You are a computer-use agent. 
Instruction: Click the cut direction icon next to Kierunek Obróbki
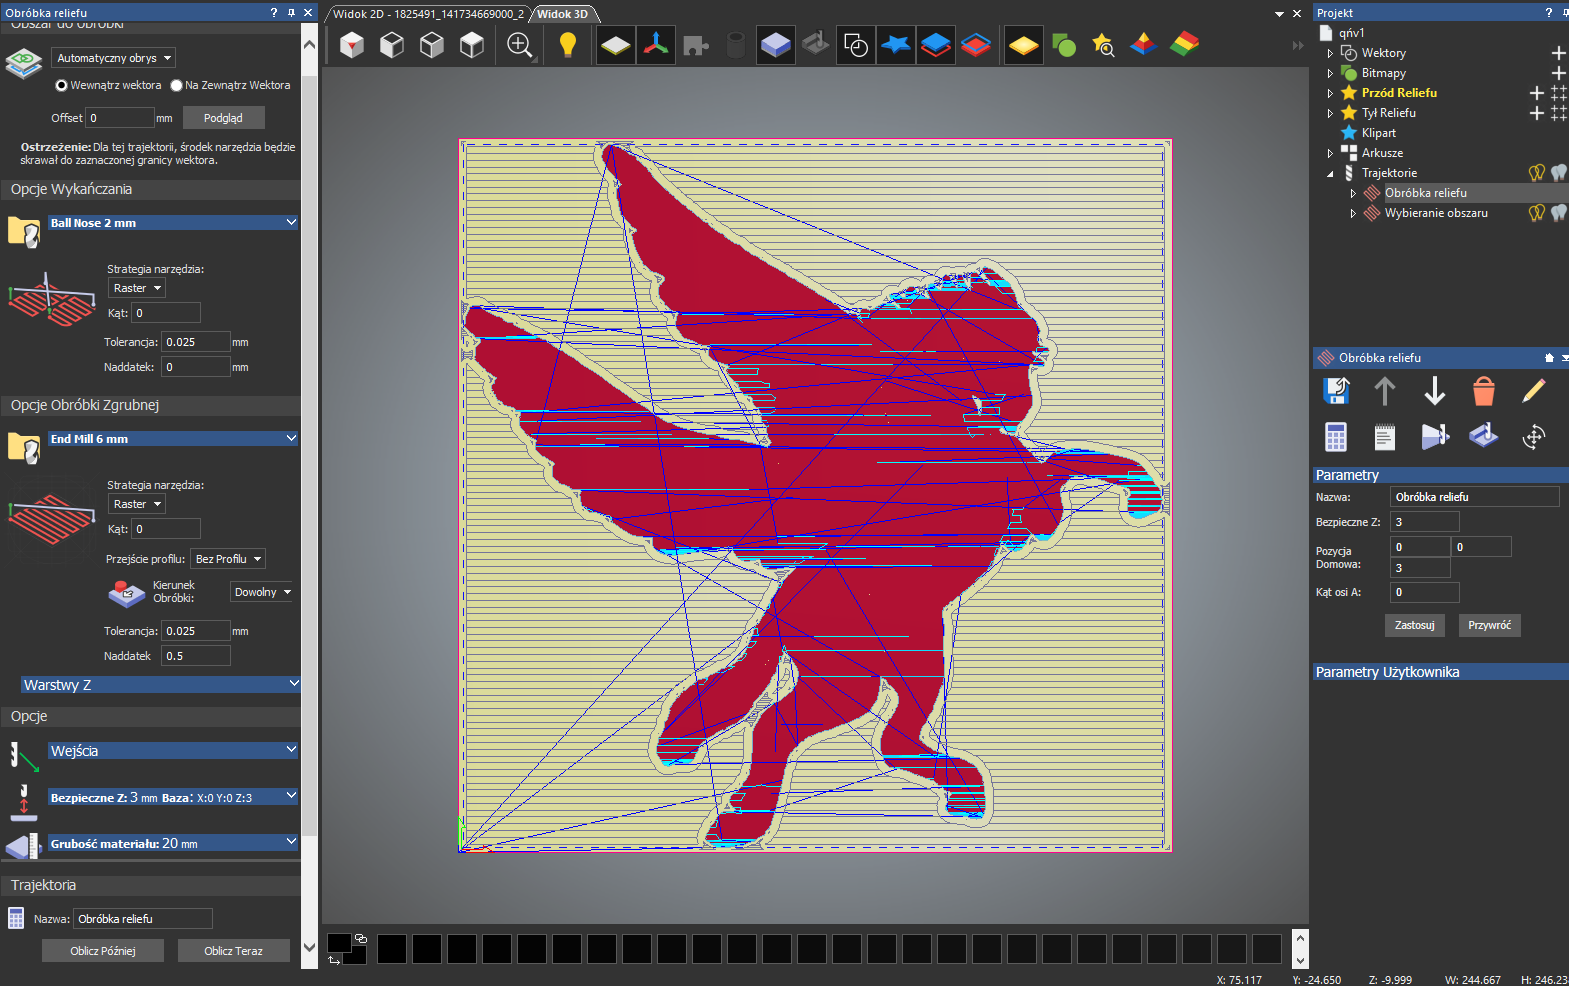click(127, 593)
